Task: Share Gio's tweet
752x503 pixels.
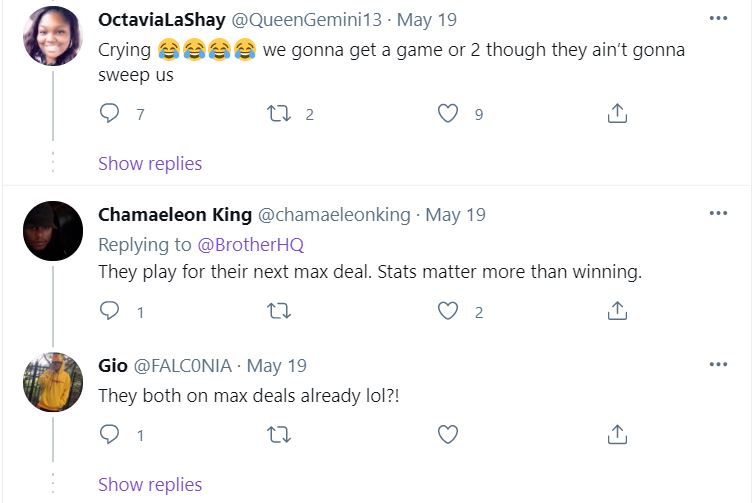Action: [617, 435]
